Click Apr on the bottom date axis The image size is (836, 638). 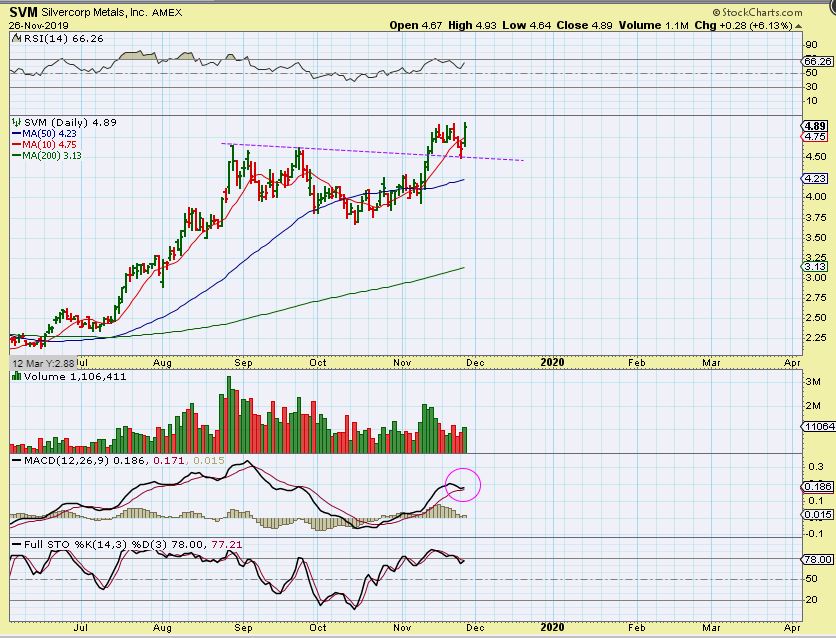click(792, 627)
